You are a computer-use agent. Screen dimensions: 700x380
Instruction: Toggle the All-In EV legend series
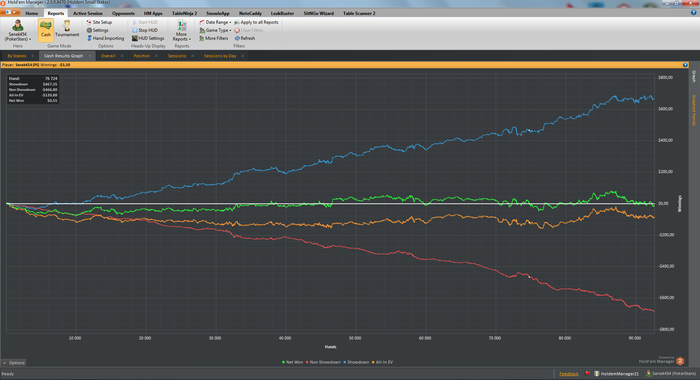(x=383, y=362)
